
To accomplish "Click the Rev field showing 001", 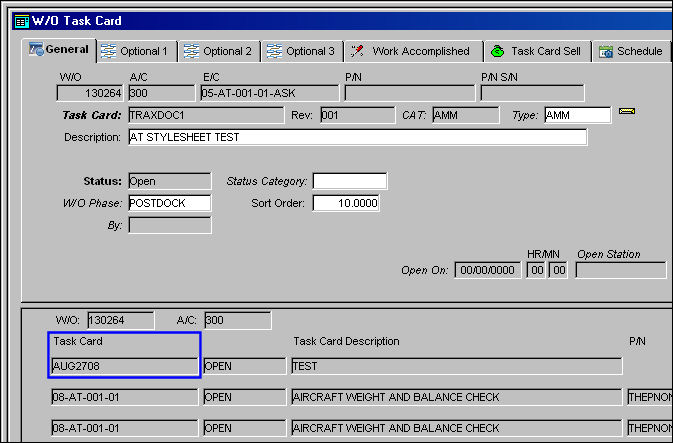I will click(x=358, y=115).
